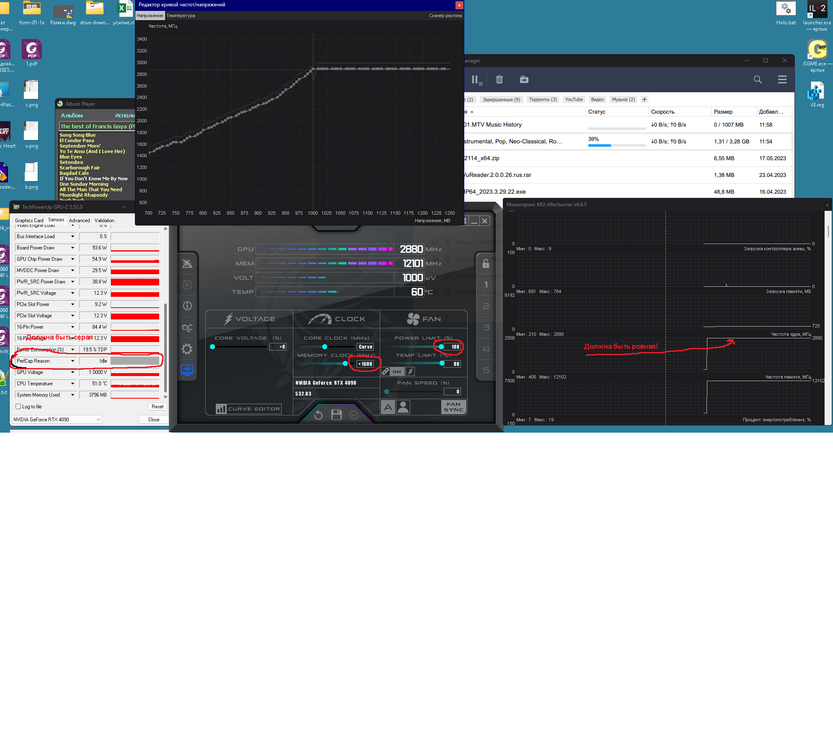The height and width of the screenshot is (750, 833).
Task: Select the YouTube tab in download manager
Action: tap(574, 99)
